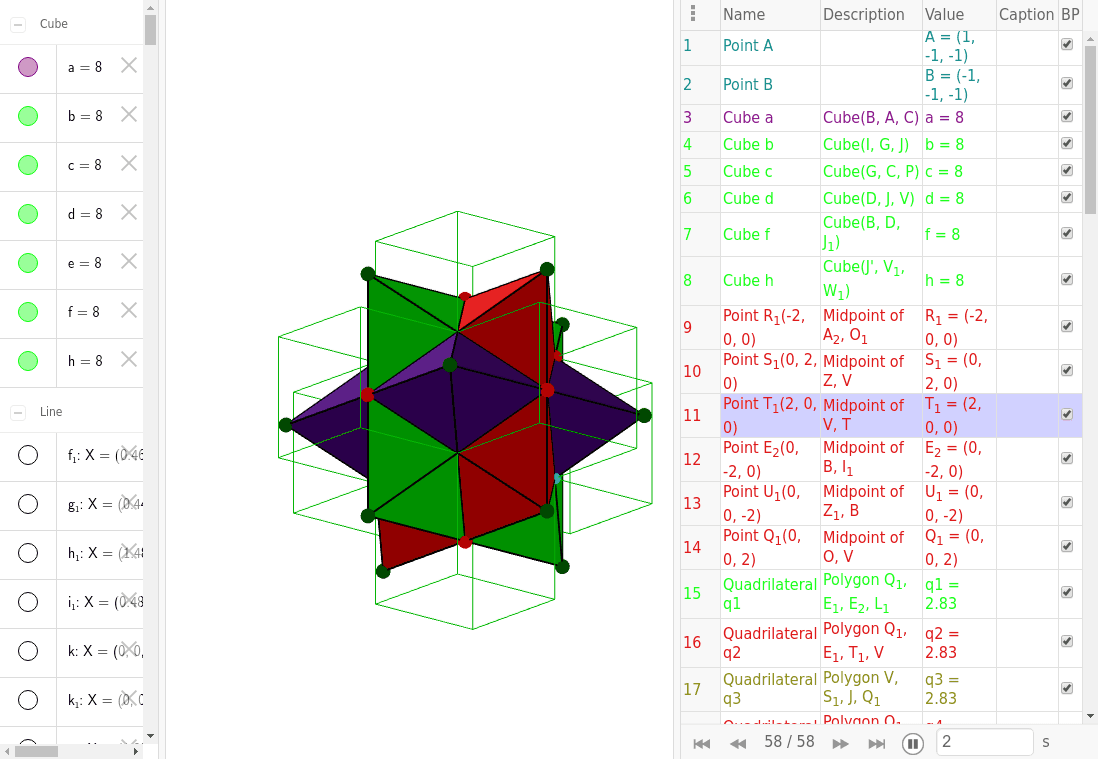Viewport: 1100px width, 761px height.
Task: Select row 1 Point A in protocol
Action: coord(881,46)
